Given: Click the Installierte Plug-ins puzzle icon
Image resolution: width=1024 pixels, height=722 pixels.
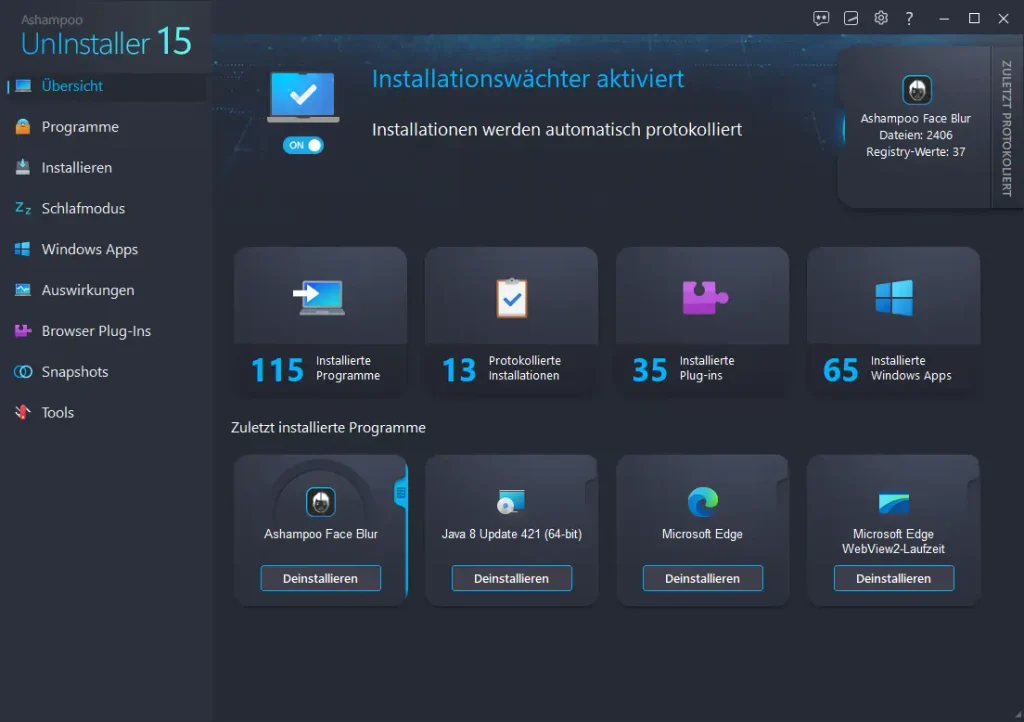Looking at the screenshot, I should click(x=704, y=298).
